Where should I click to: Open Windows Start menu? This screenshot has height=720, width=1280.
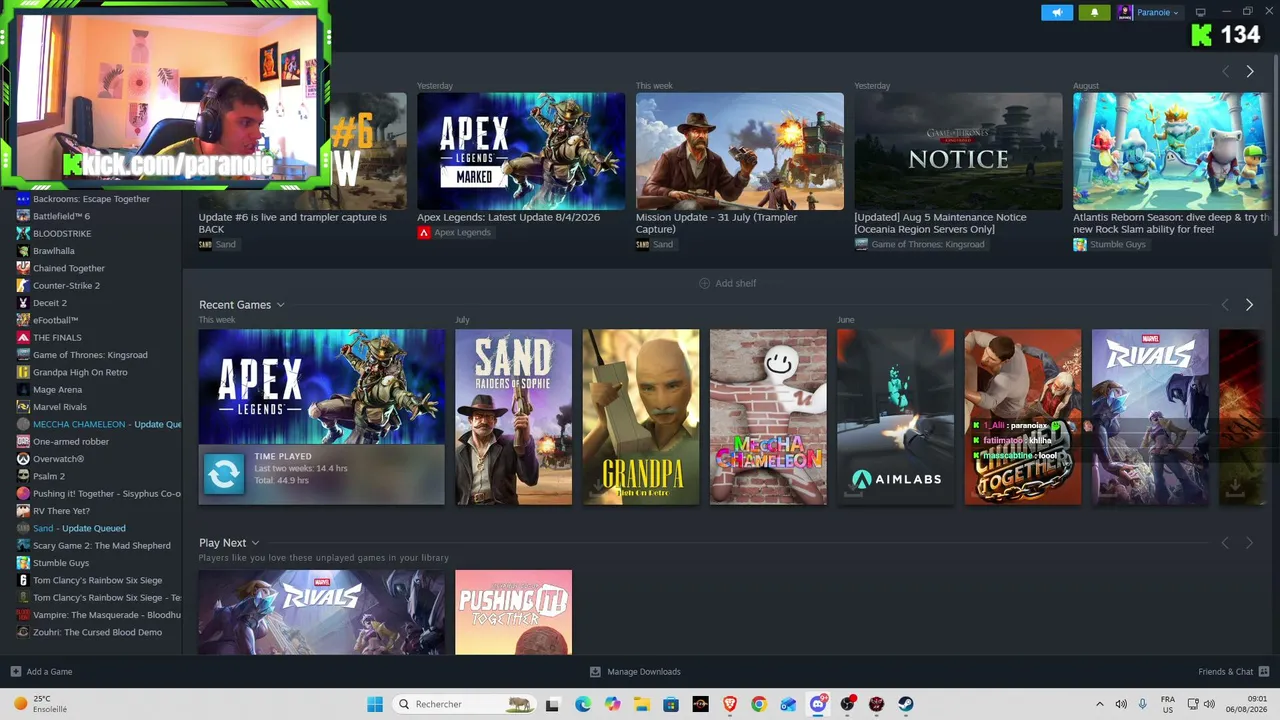coord(375,704)
